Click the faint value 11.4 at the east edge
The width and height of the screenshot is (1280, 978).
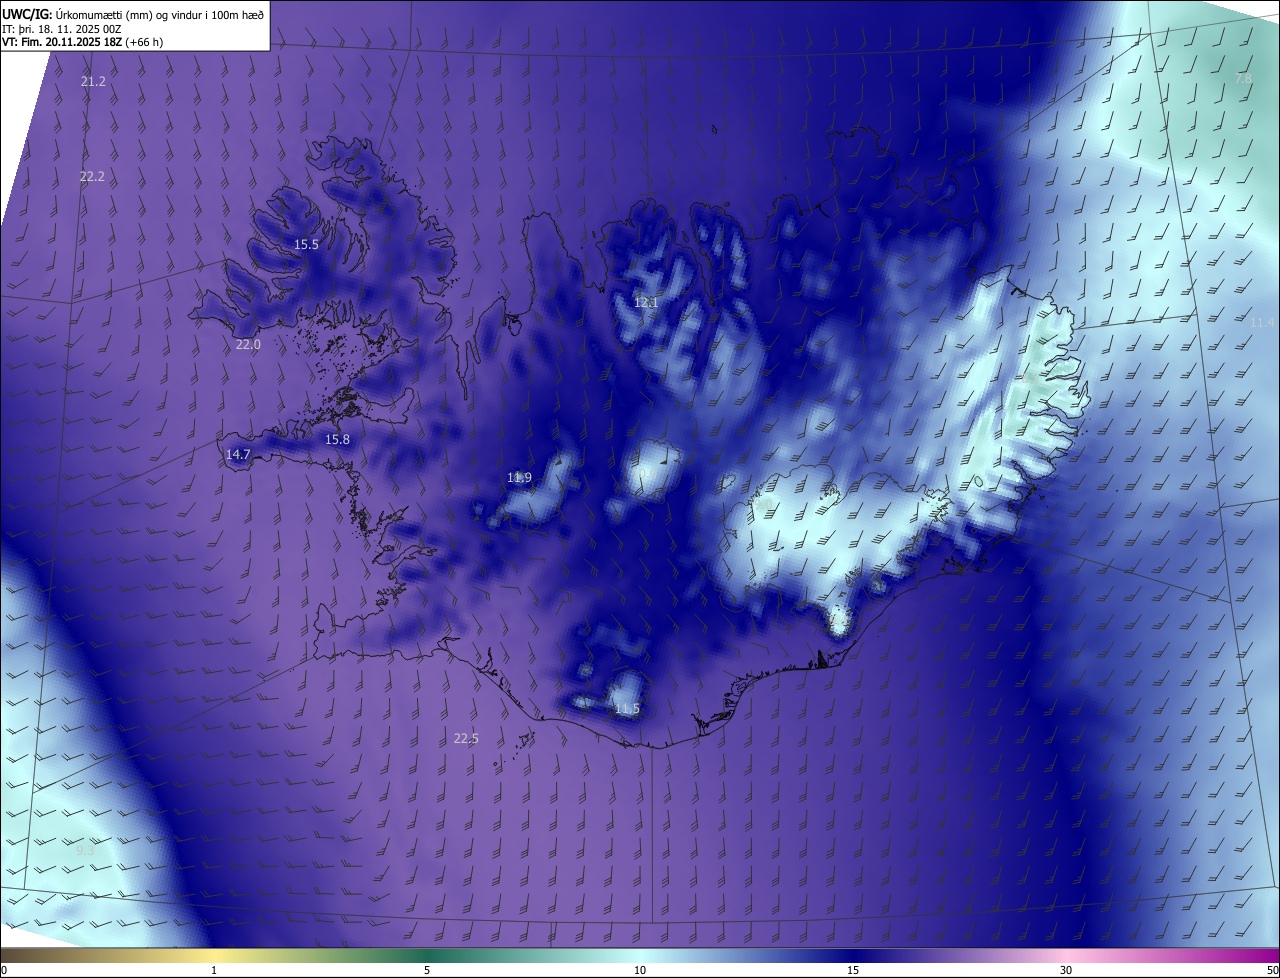coord(1263,322)
